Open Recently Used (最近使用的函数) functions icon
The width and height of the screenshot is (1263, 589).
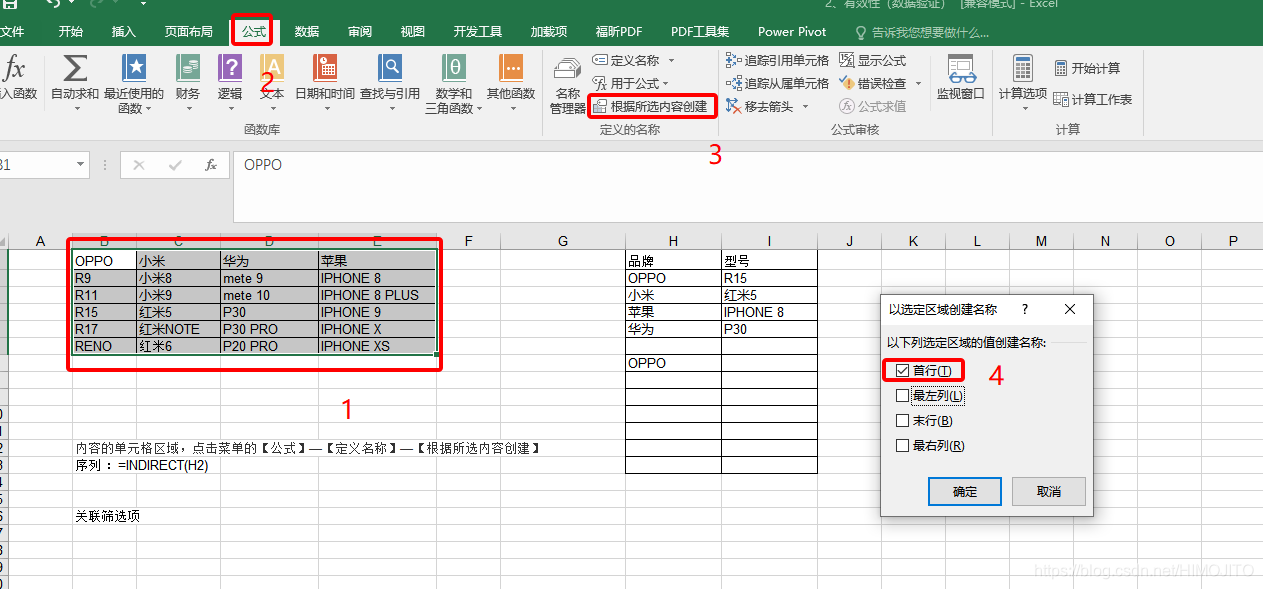pos(134,68)
